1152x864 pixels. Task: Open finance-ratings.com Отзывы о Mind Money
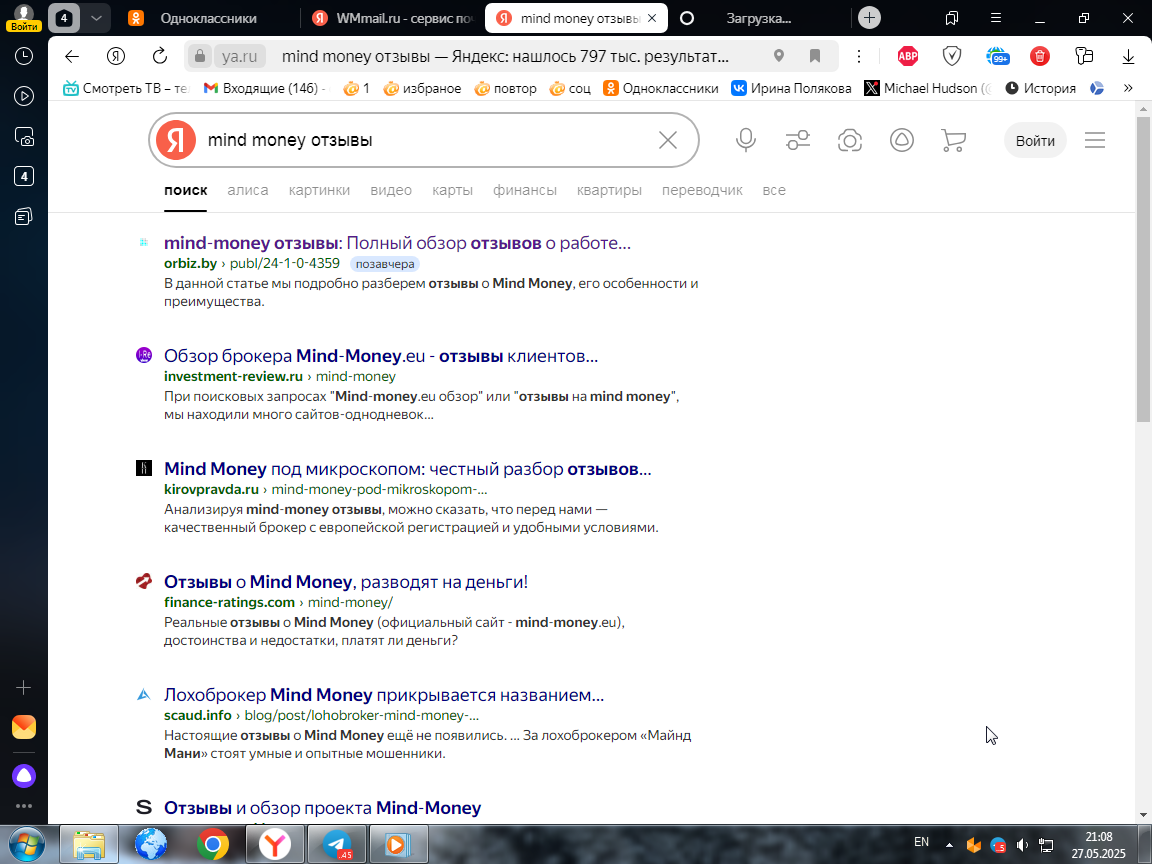(x=346, y=583)
